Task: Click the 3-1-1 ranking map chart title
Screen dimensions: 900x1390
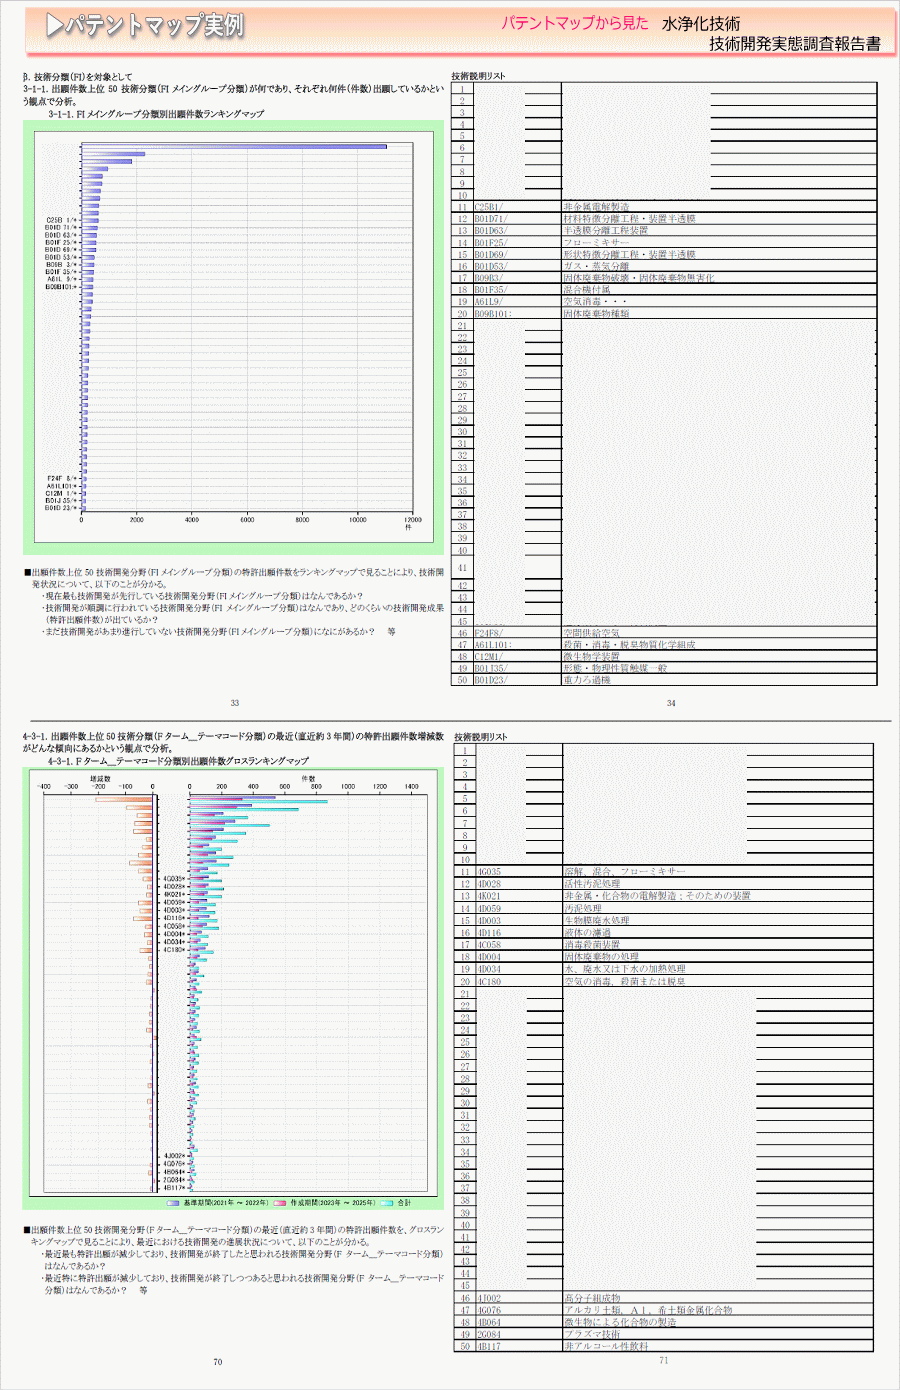Action: 156,114
